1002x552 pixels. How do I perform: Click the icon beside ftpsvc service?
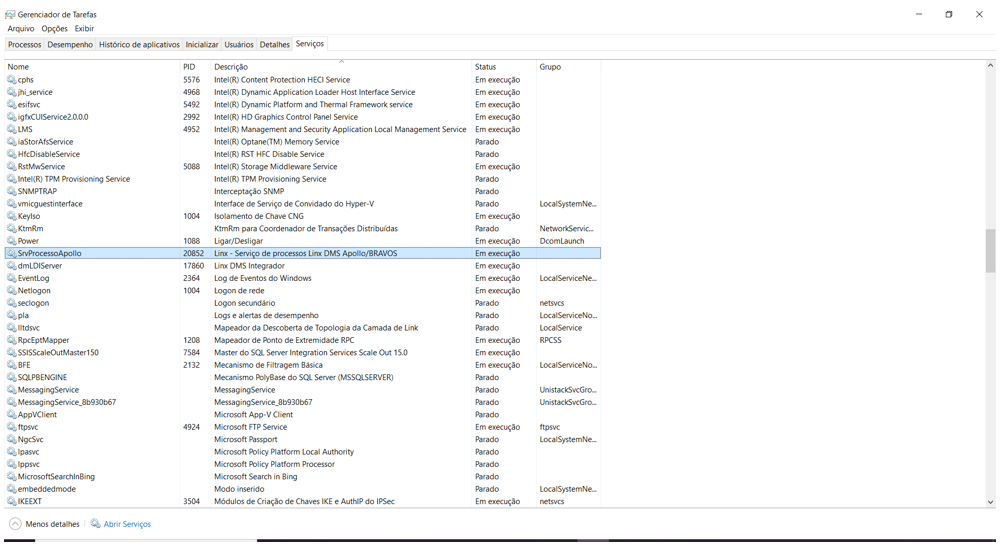(x=12, y=427)
